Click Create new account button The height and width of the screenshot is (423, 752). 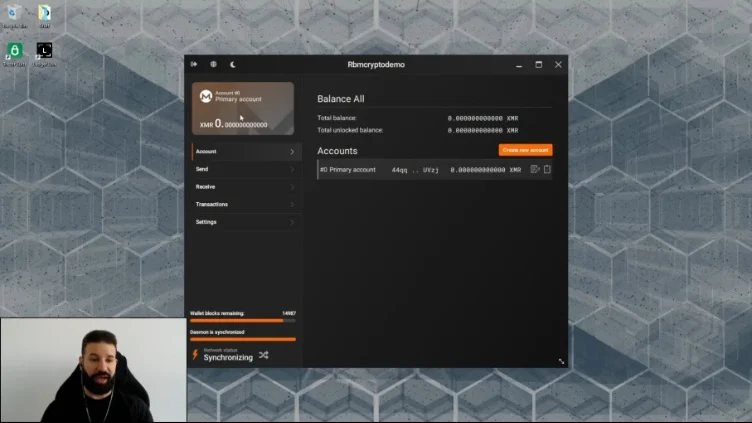(x=525, y=150)
